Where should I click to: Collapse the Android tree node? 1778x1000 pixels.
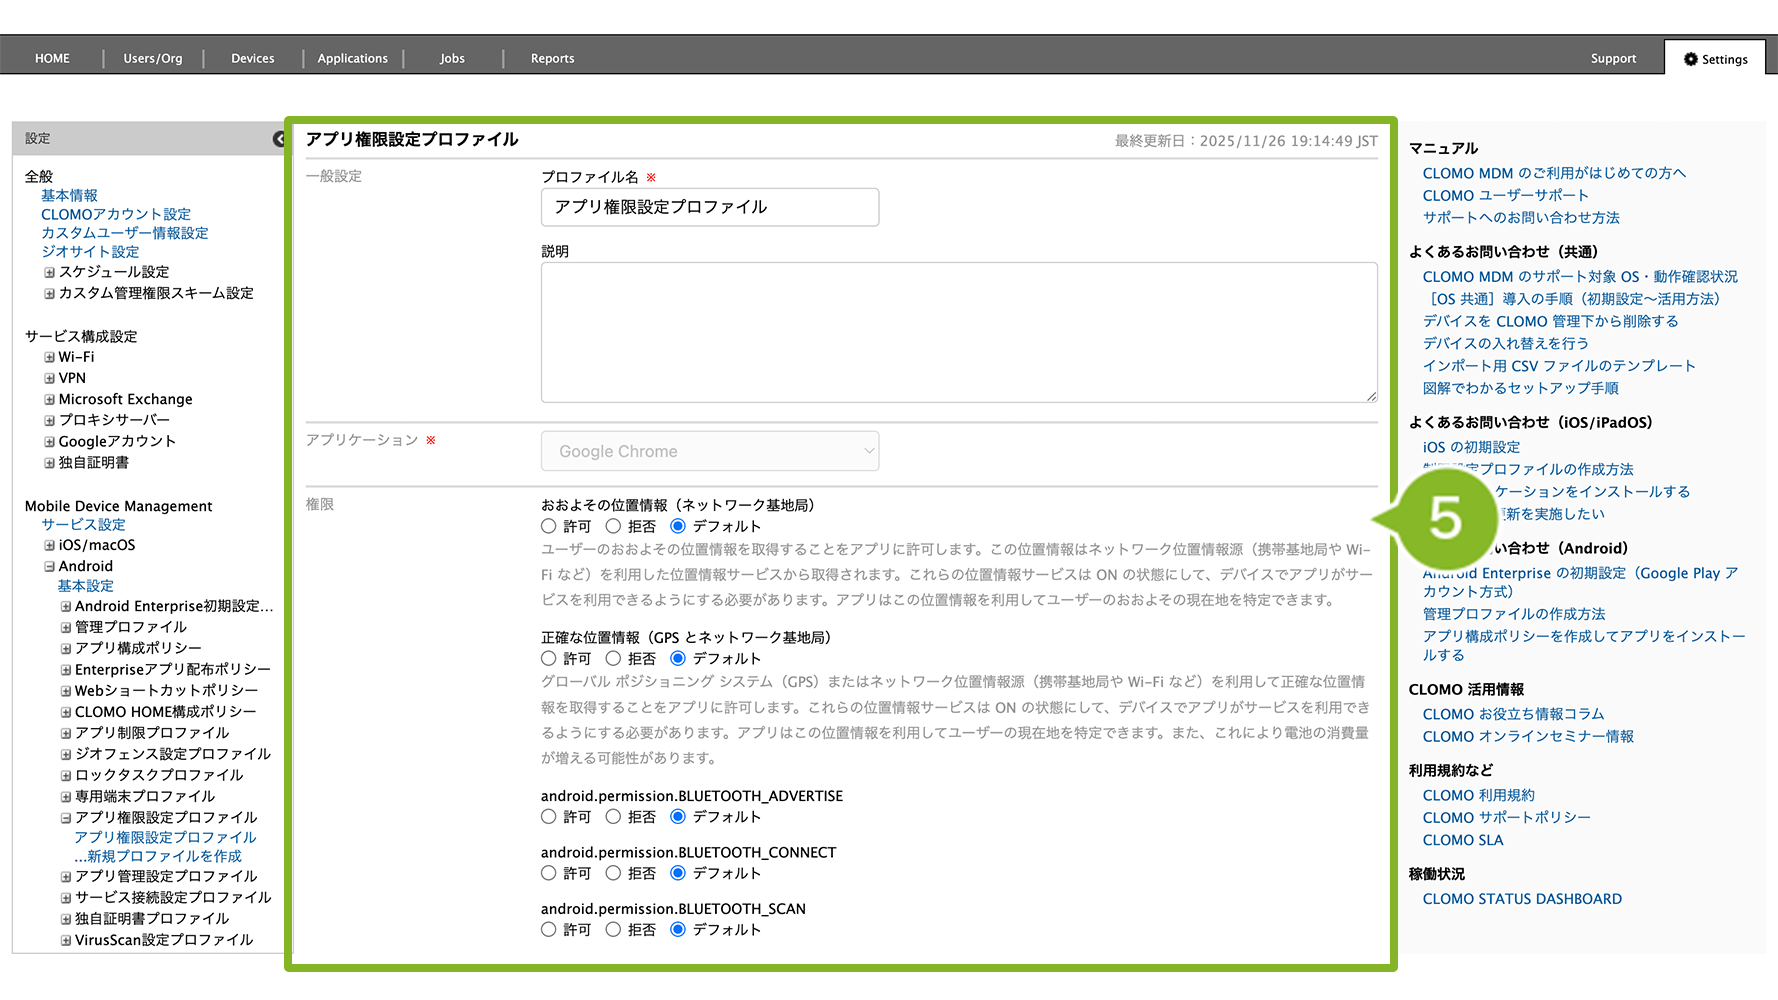click(x=49, y=566)
